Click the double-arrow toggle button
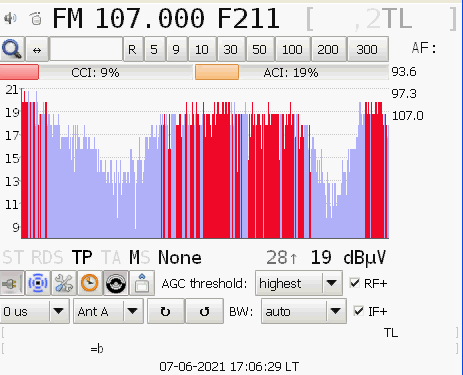The width and height of the screenshot is (463, 375). click(37, 50)
